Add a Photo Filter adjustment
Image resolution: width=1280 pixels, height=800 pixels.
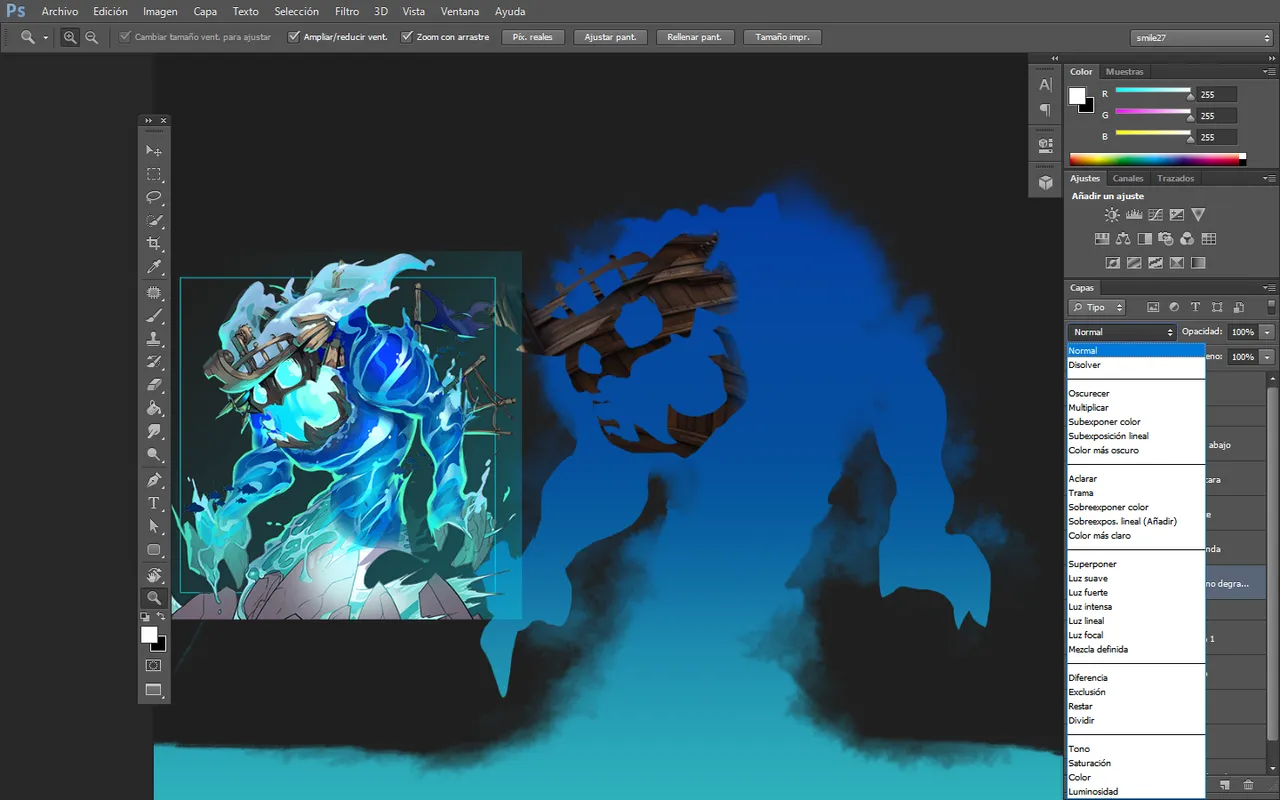[1165, 239]
